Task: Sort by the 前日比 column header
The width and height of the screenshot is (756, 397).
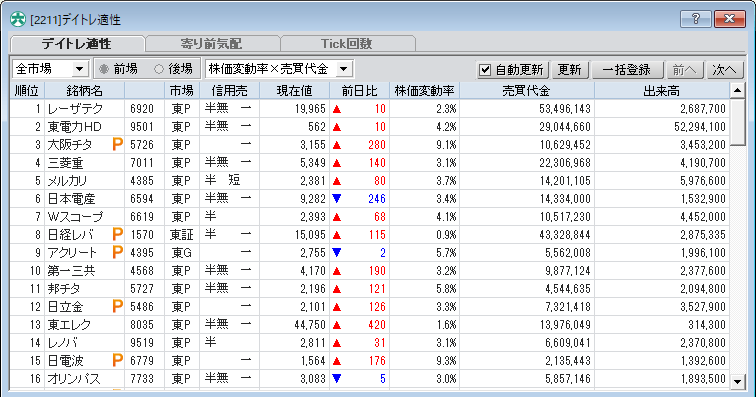Action: [x=359, y=91]
